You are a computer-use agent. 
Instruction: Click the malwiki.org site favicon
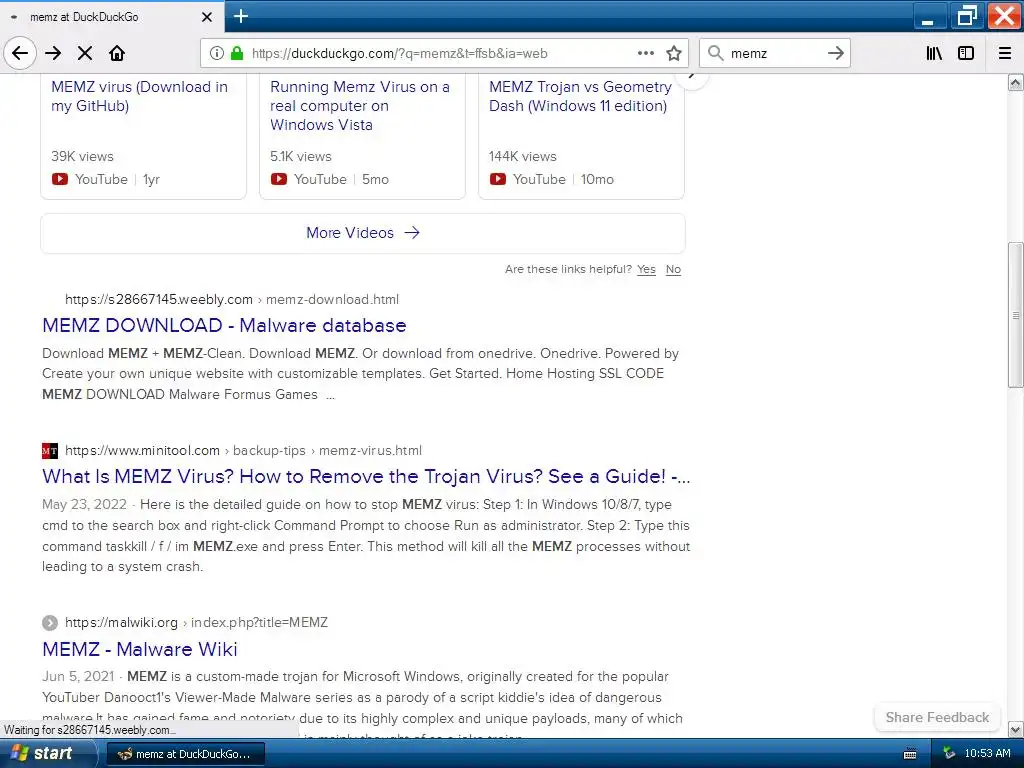[x=50, y=622]
